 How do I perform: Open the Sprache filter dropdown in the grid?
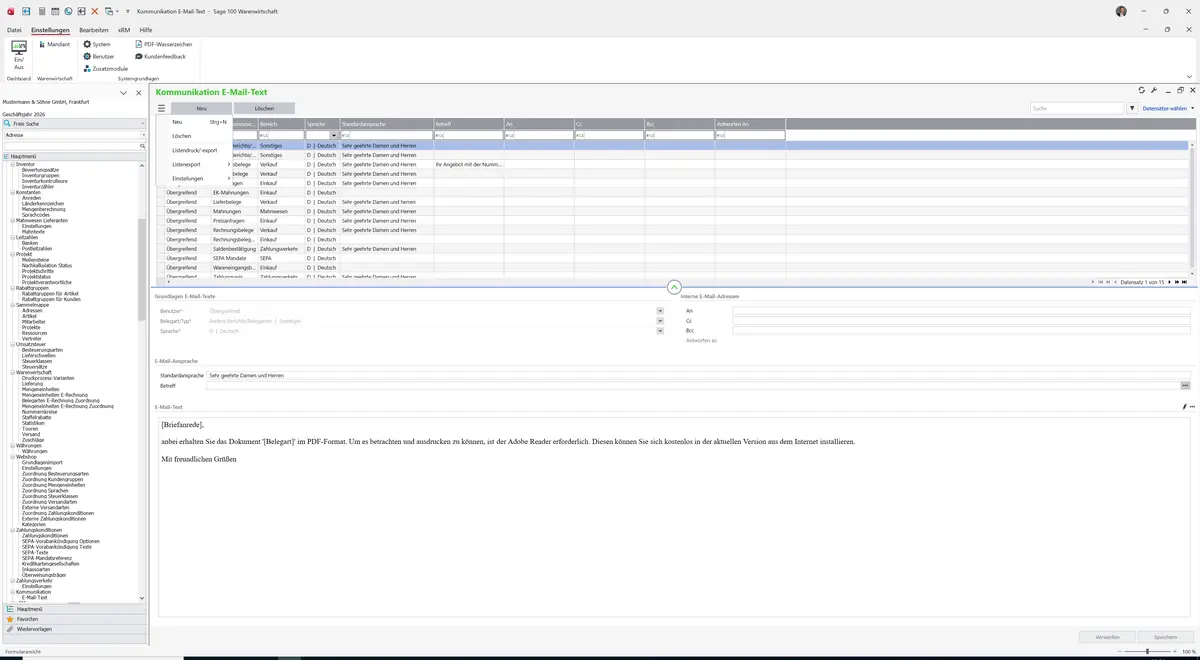[334, 135]
